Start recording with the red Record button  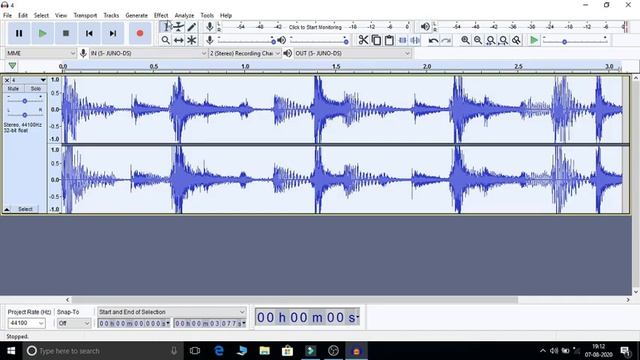140,33
